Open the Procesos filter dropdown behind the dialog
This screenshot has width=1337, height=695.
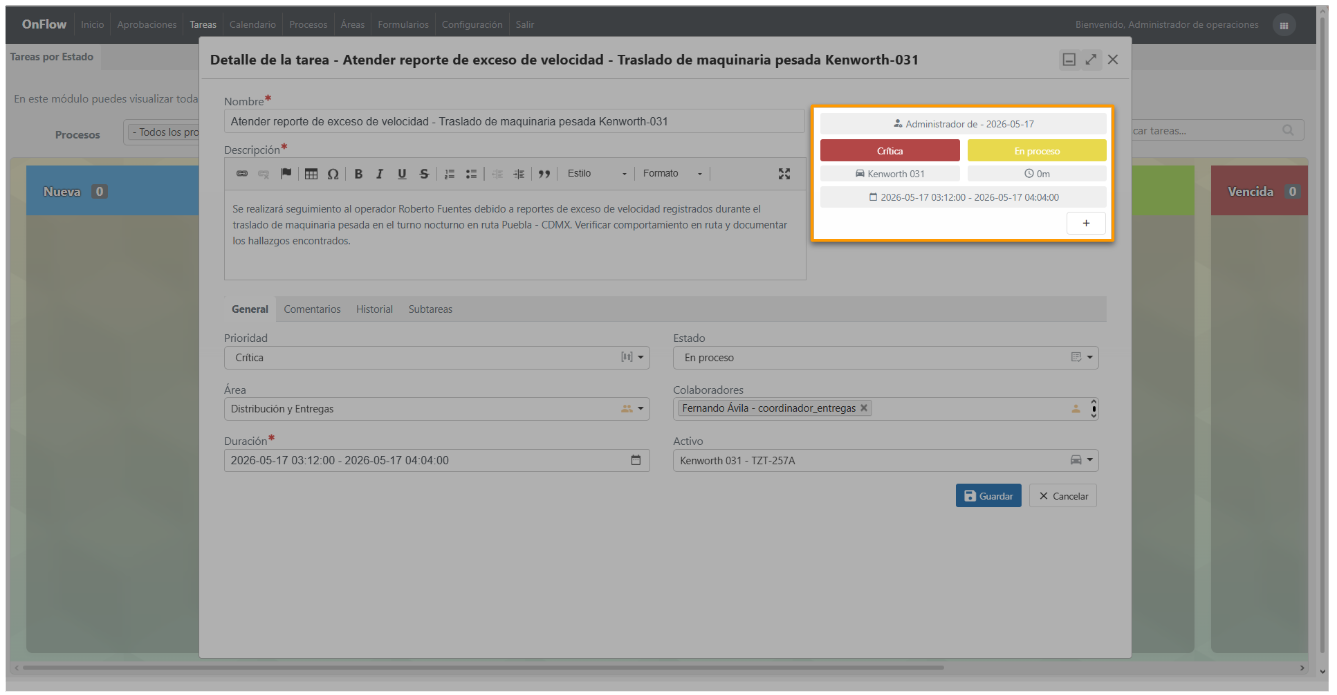coord(160,133)
